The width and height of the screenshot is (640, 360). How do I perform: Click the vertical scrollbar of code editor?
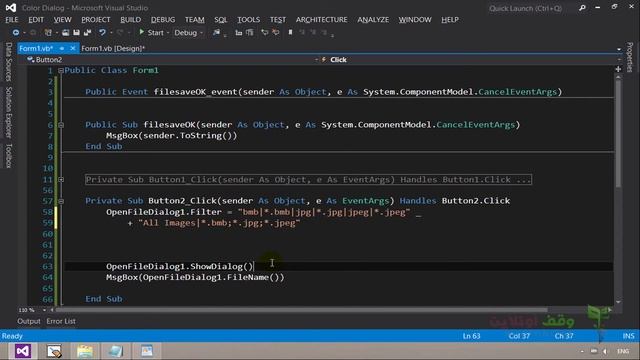pos(618,135)
